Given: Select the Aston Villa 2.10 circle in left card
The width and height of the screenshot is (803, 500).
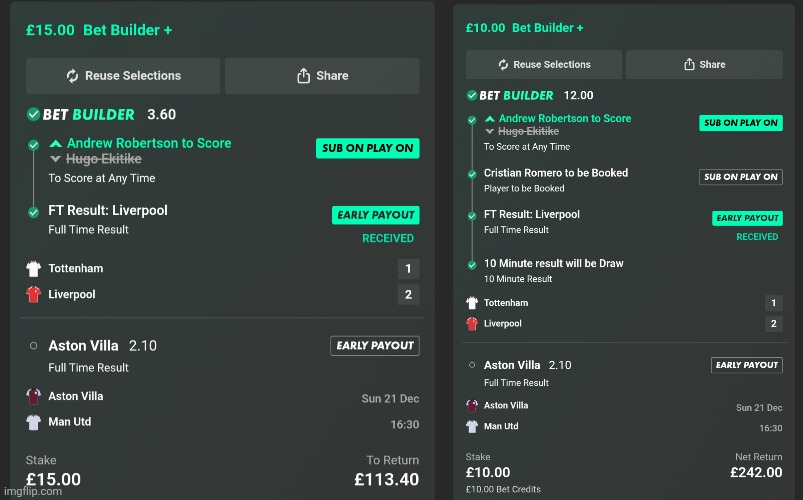Looking at the screenshot, I should [33, 346].
